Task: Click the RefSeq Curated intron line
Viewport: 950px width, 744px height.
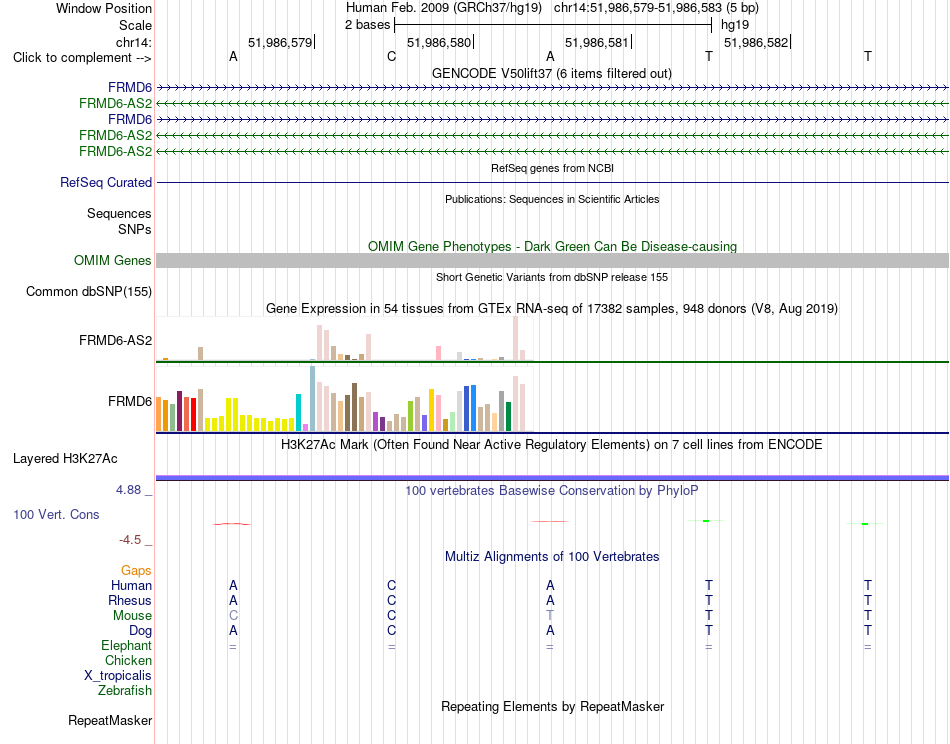Action: coord(552,182)
